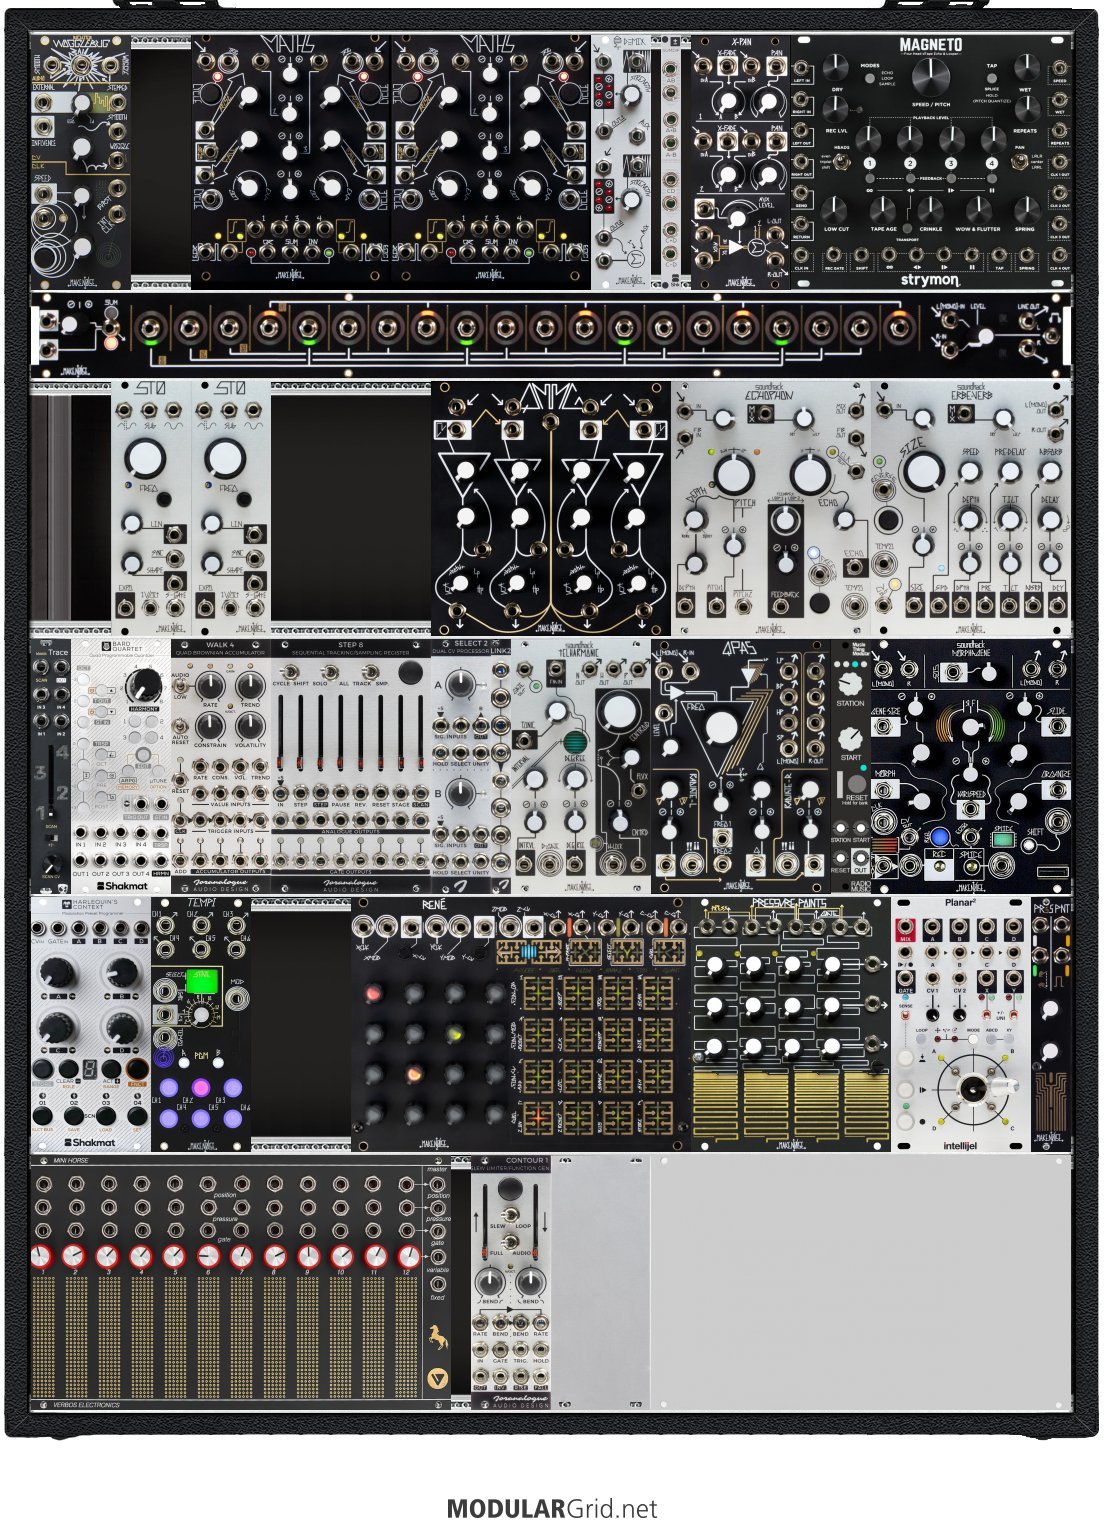Click Mini Horse red knob 1

point(41,1255)
